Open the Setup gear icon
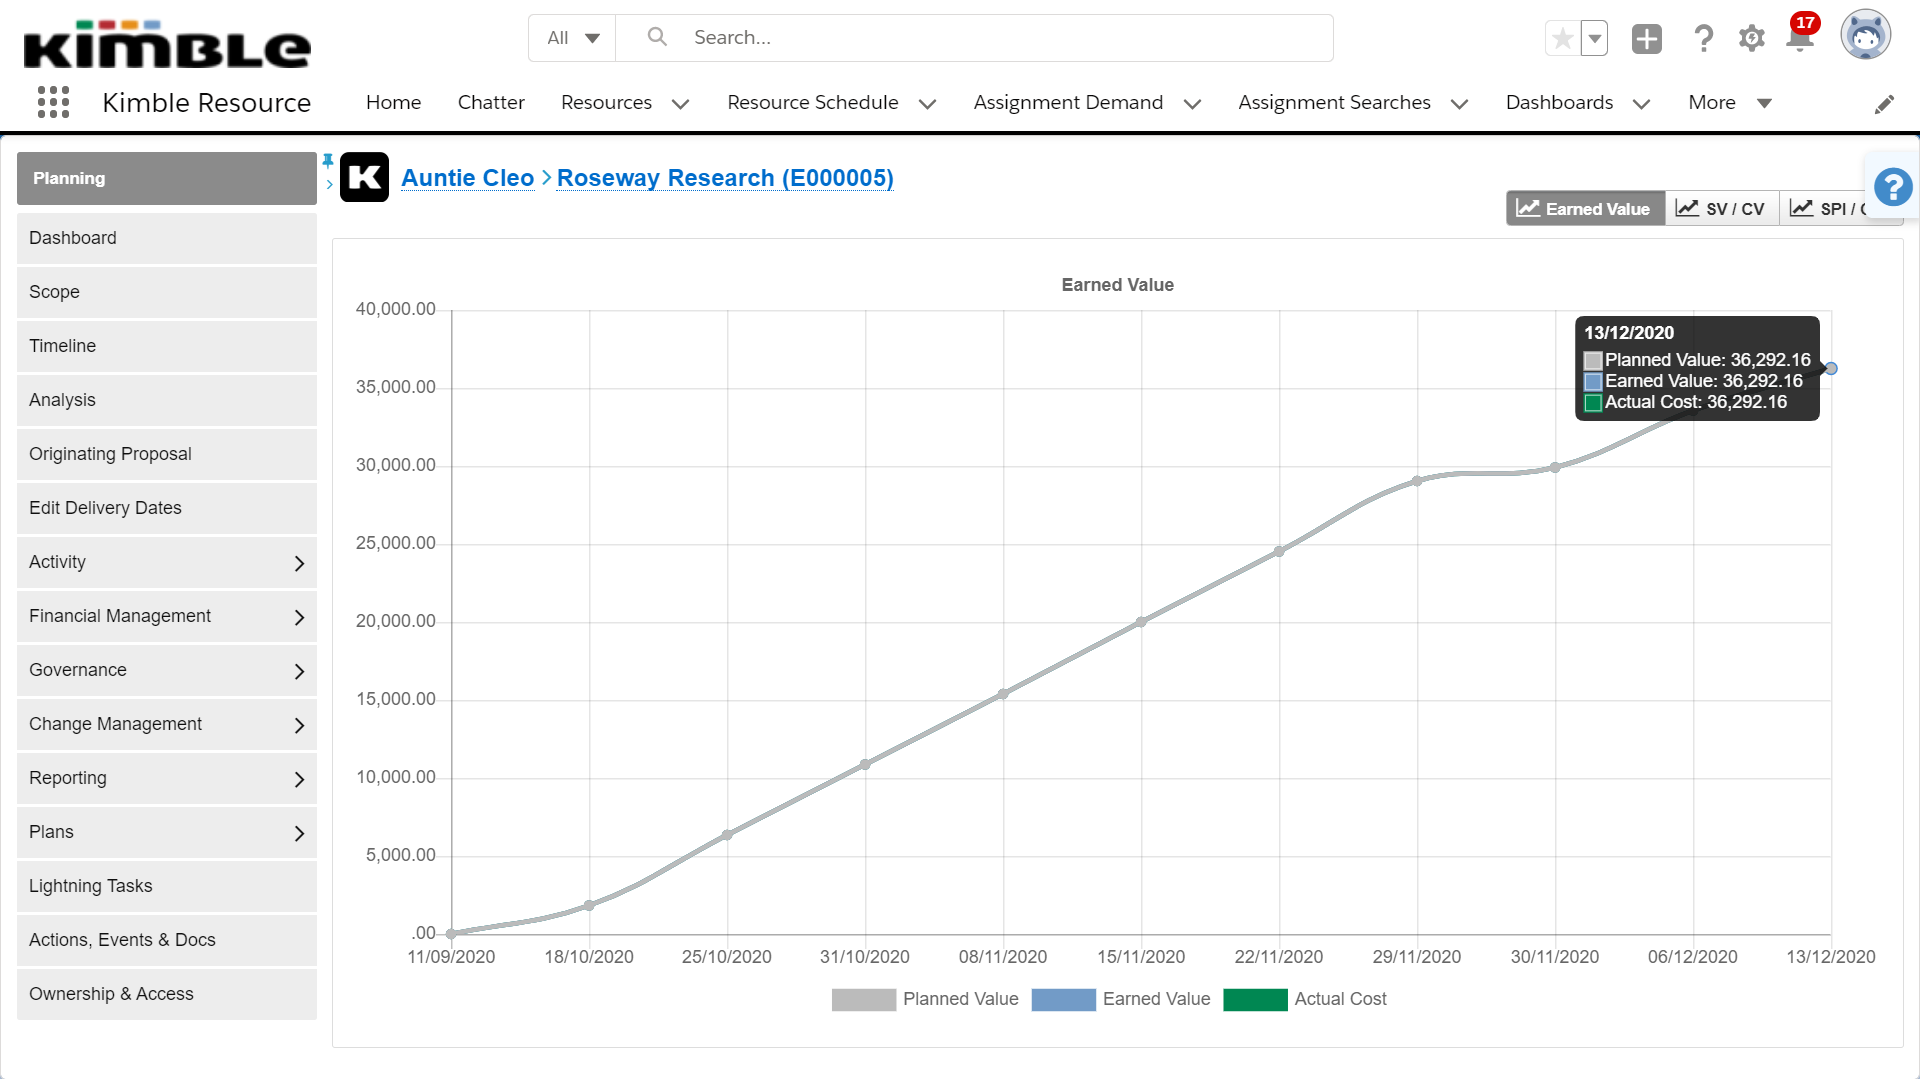 [x=1752, y=37]
